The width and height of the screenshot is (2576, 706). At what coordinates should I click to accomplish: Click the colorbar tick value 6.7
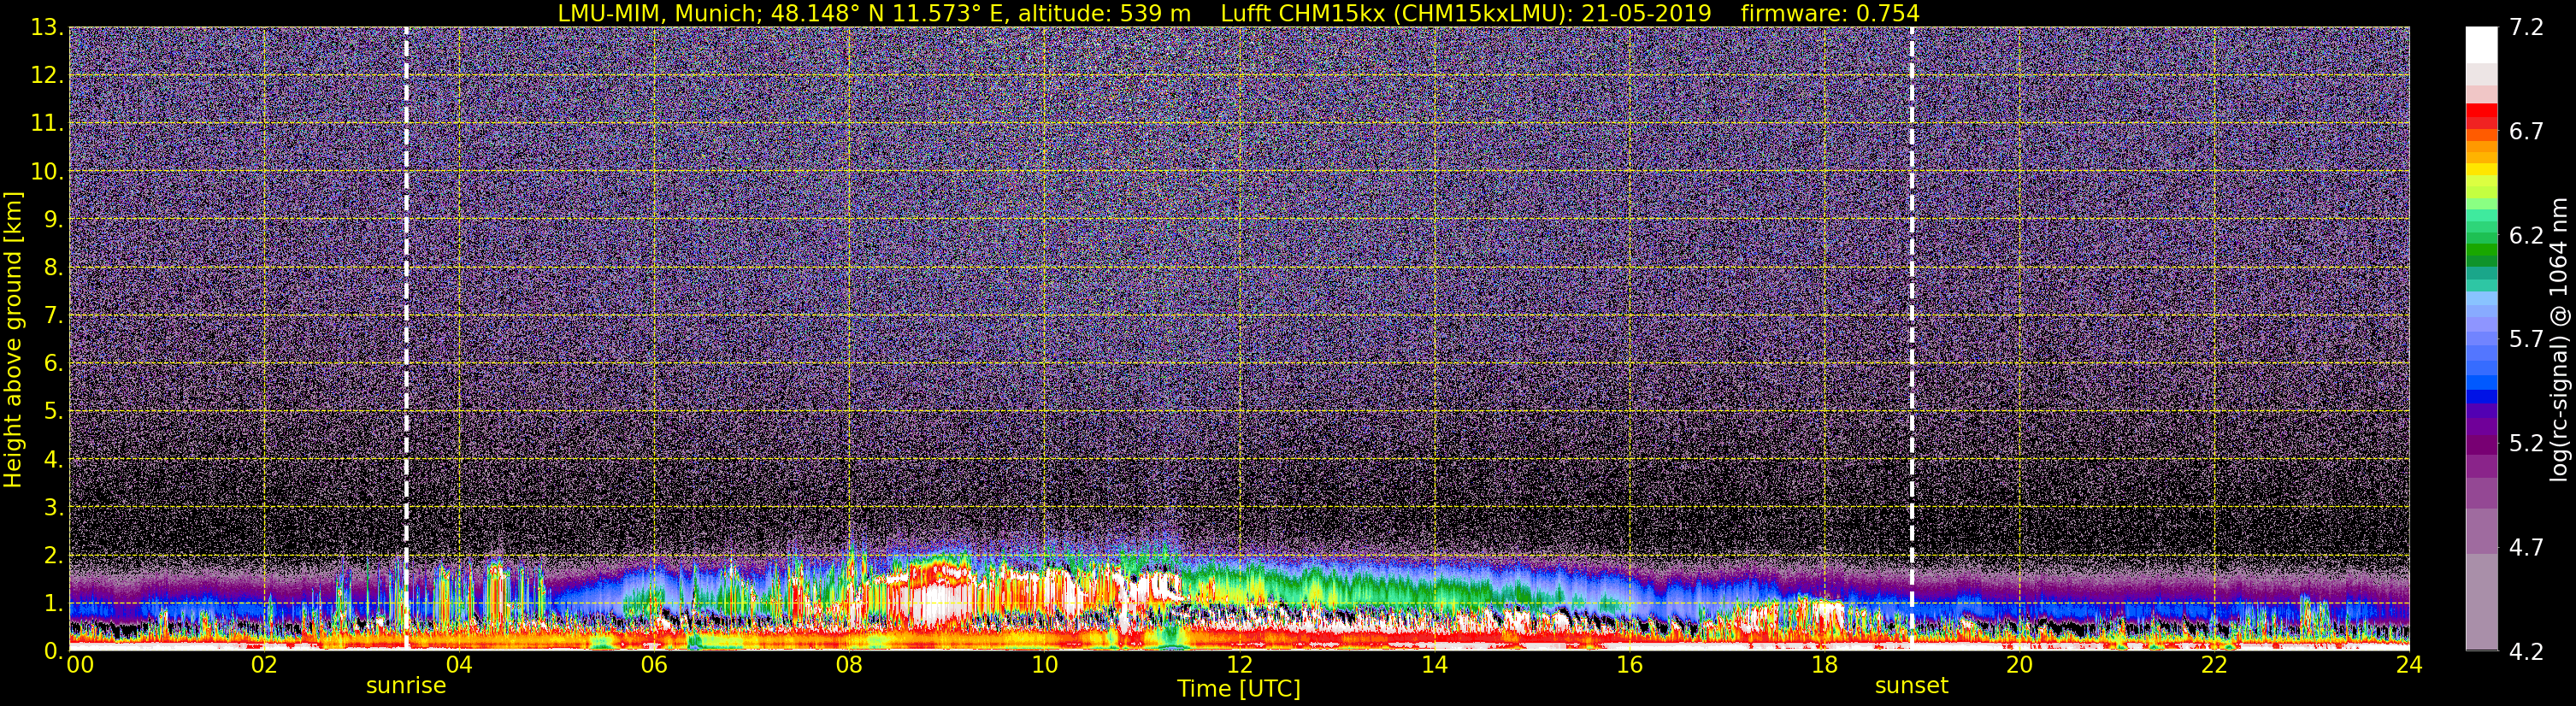pos(2526,131)
